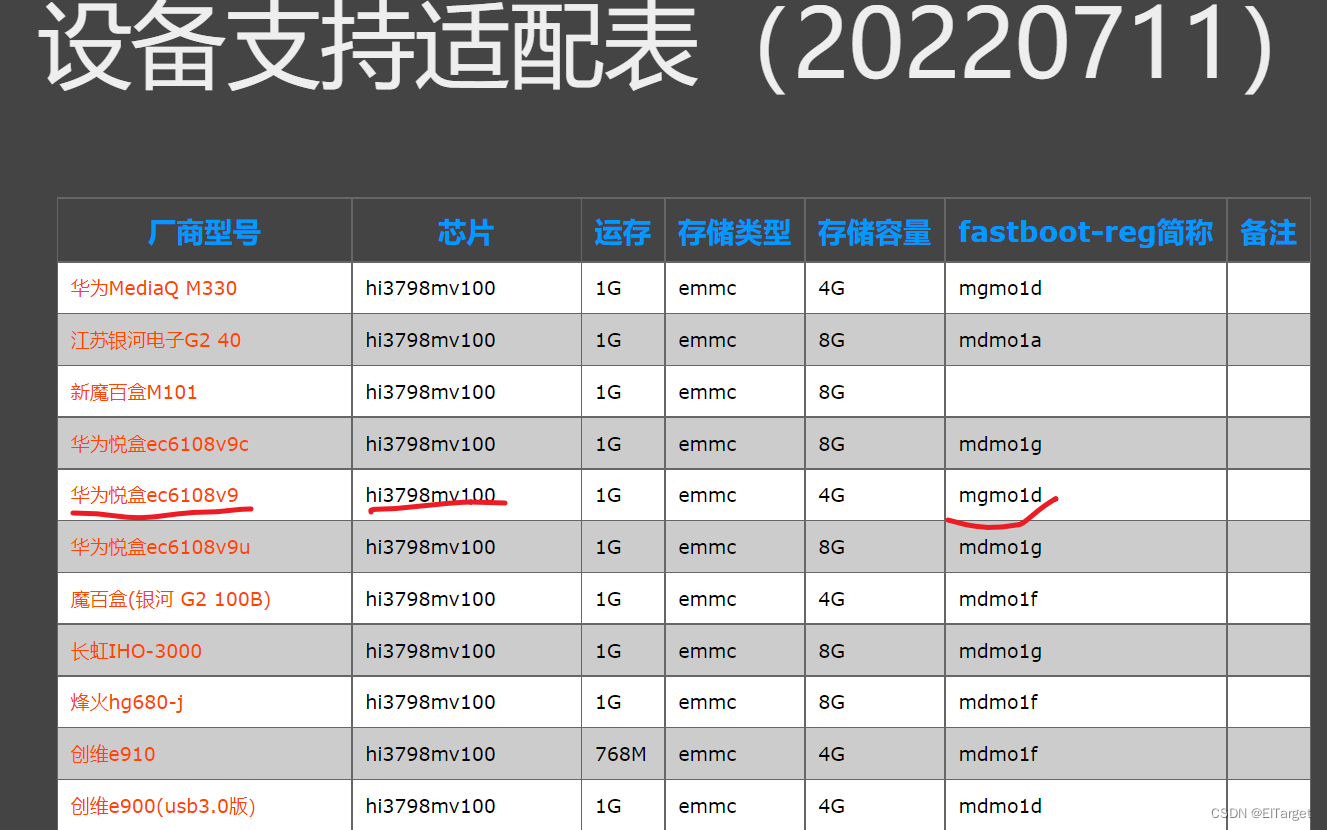Click hi3798mv100 in the 华为MediaQ M330 row
Screen dimensions: 1327x830
click(x=431, y=289)
